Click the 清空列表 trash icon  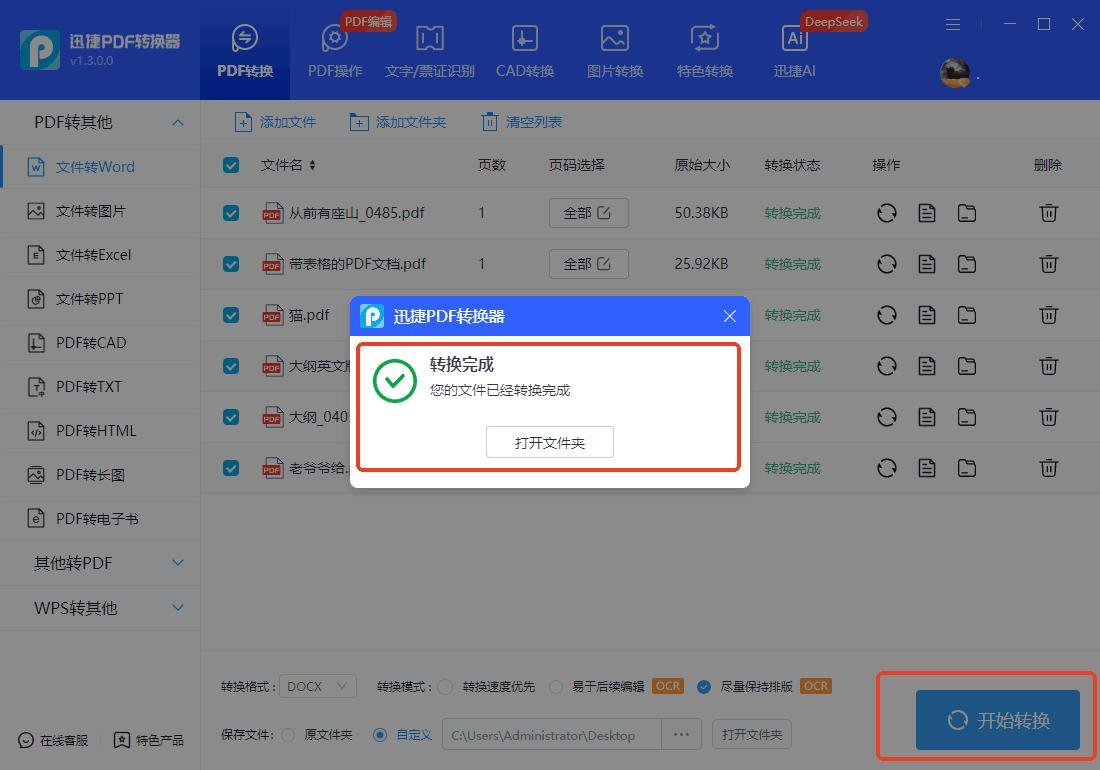click(x=489, y=122)
